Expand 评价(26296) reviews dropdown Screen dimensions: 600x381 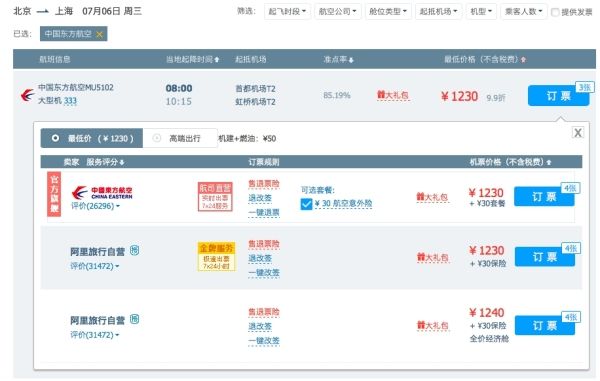point(95,206)
